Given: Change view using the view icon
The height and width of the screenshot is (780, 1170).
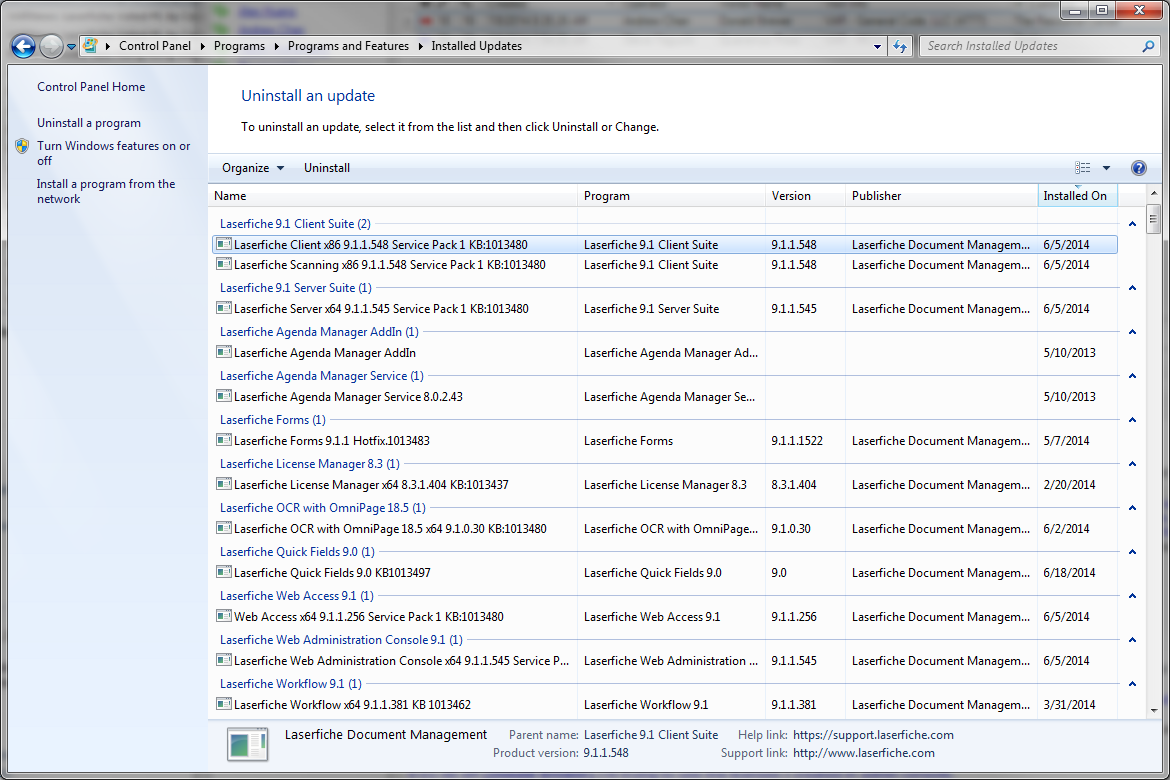Looking at the screenshot, I should (x=1083, y=168).
